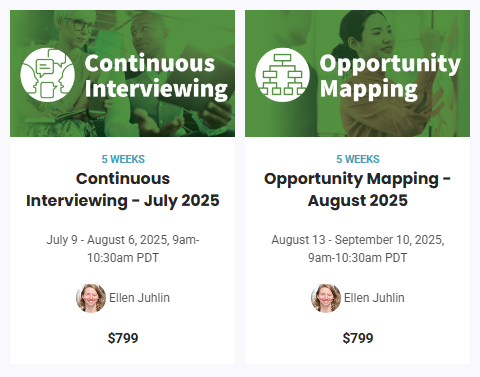
Task: Select the July 9 - August 6 schedule text
Action: point(123,249)
